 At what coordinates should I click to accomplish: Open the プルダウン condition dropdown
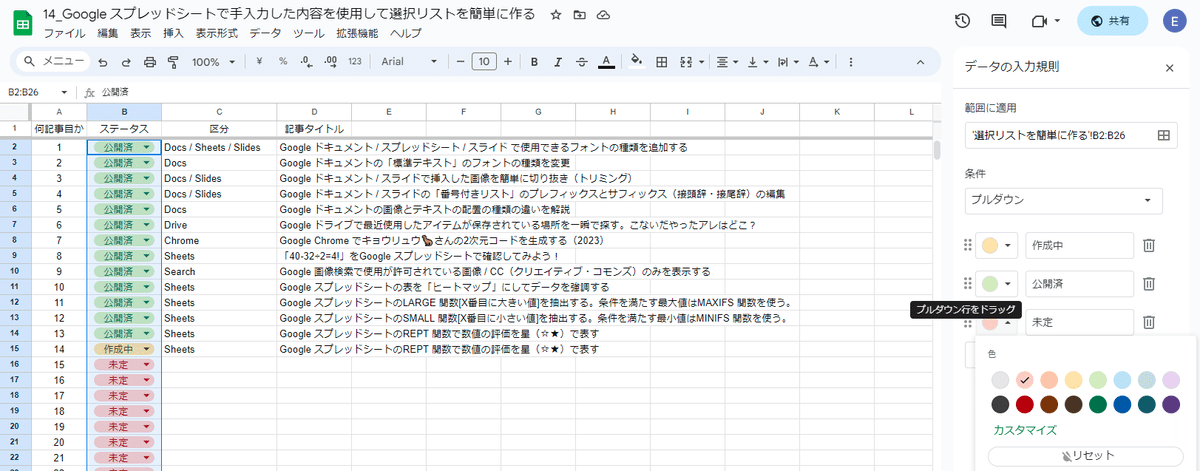click(1063, 199)
